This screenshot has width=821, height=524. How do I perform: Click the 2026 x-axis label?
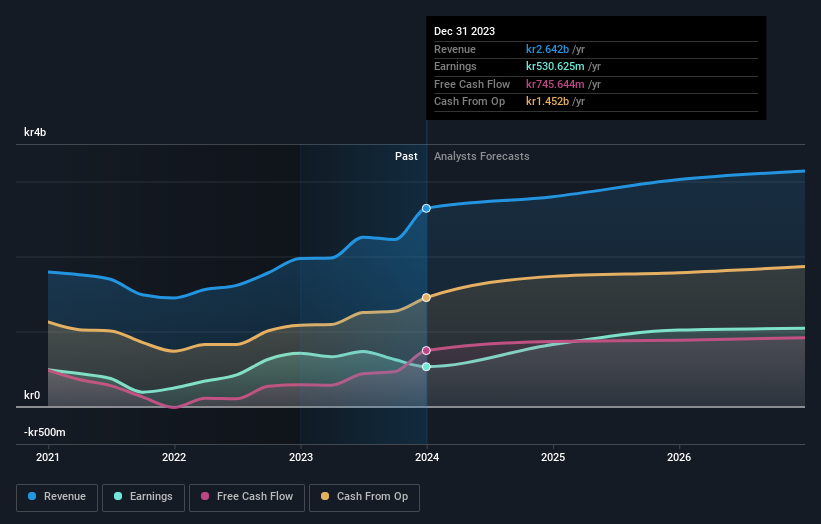pos(679,457)
